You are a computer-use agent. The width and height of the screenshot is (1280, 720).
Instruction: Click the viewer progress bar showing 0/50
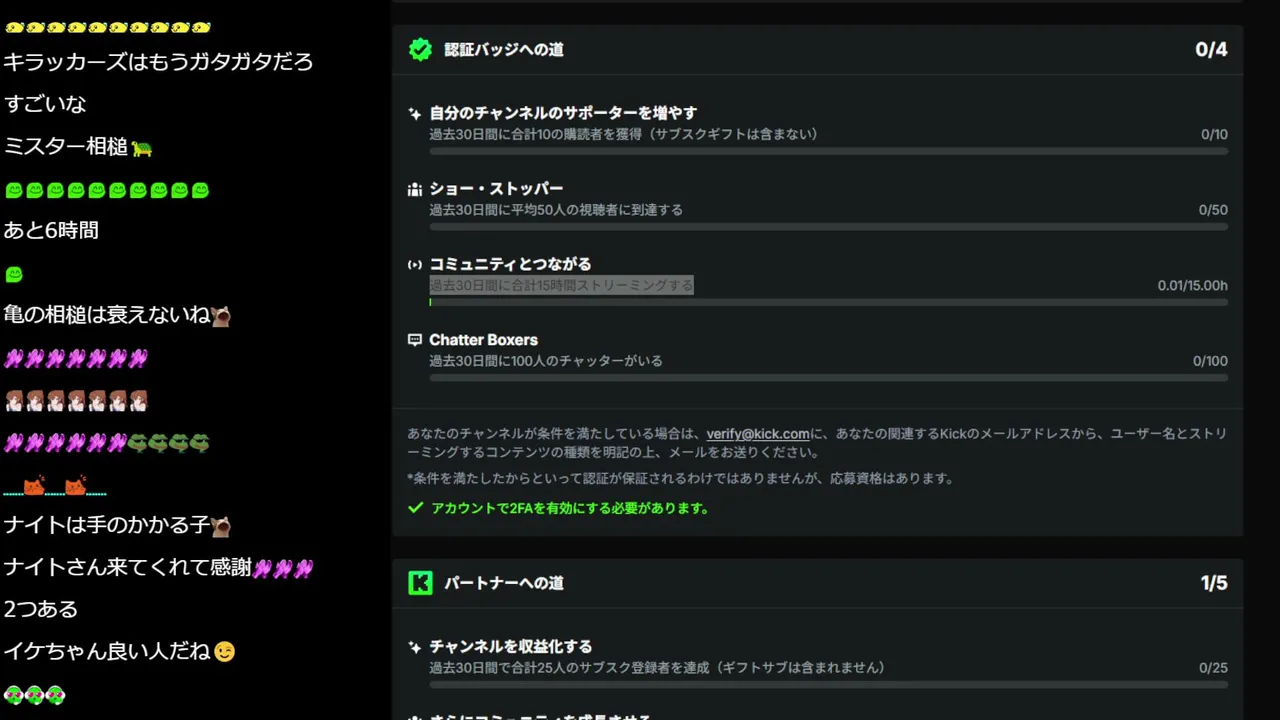[x=829, y=227]
